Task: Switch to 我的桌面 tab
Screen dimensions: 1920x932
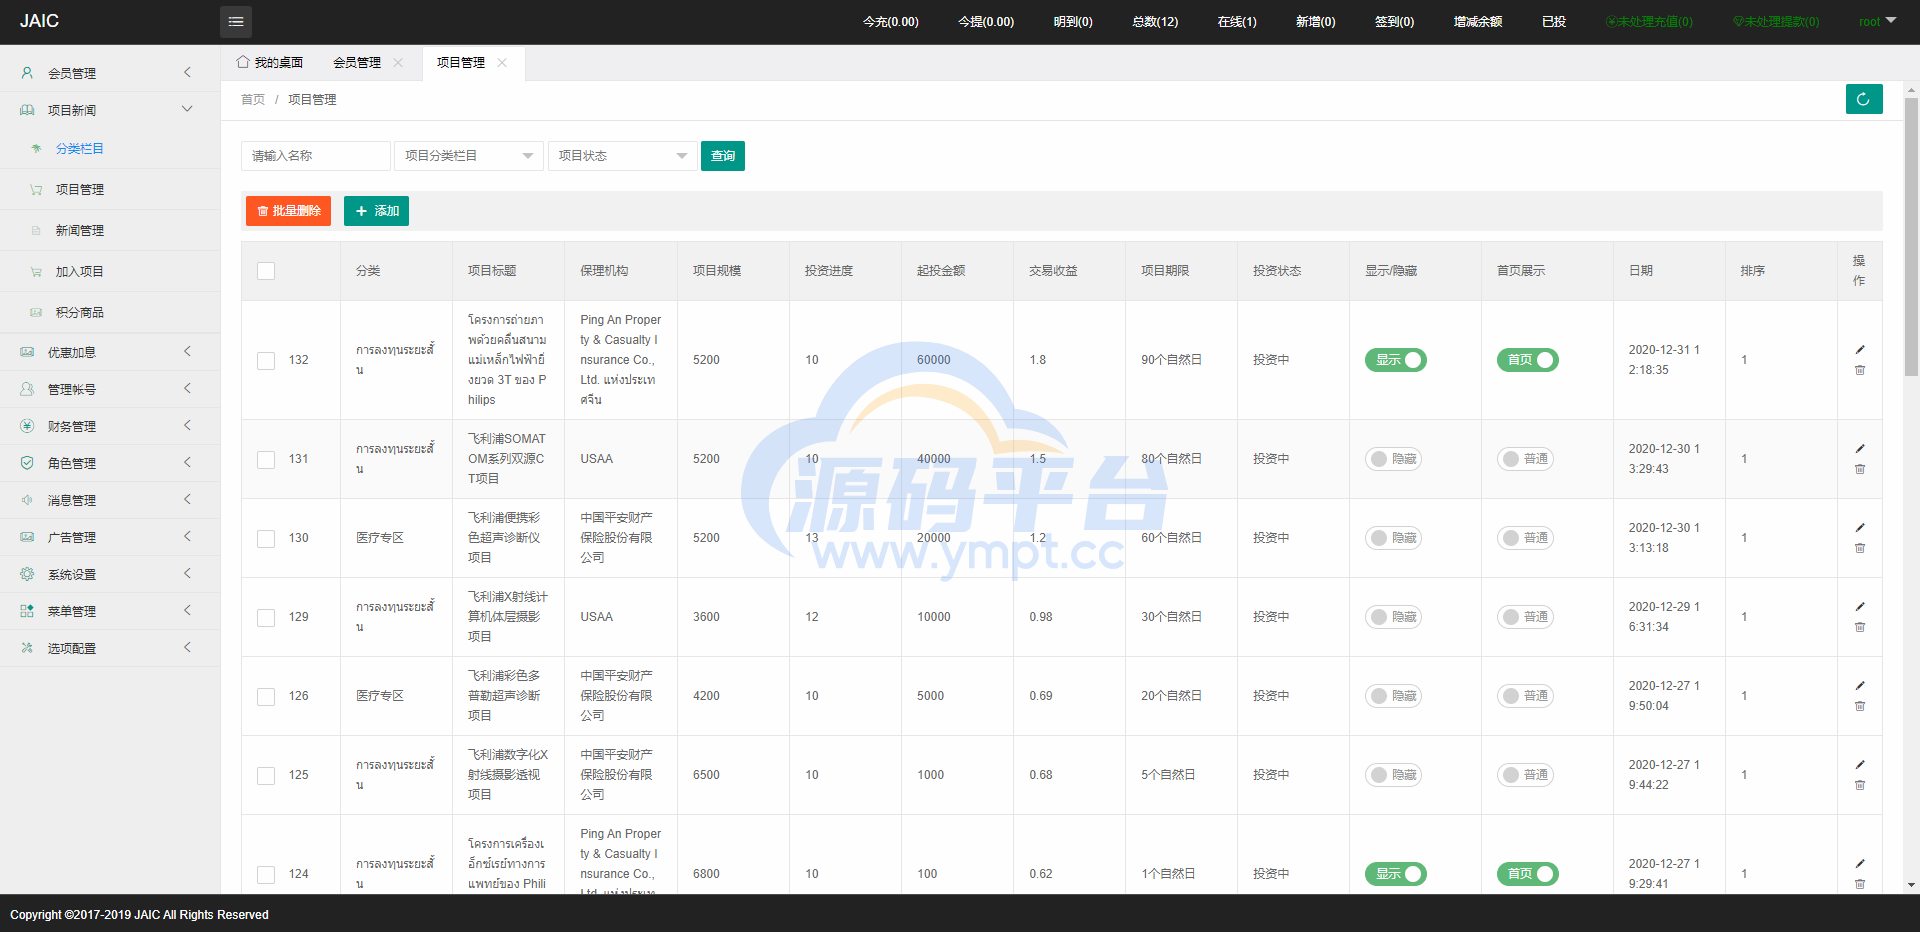Action: (x=270, y=62)
